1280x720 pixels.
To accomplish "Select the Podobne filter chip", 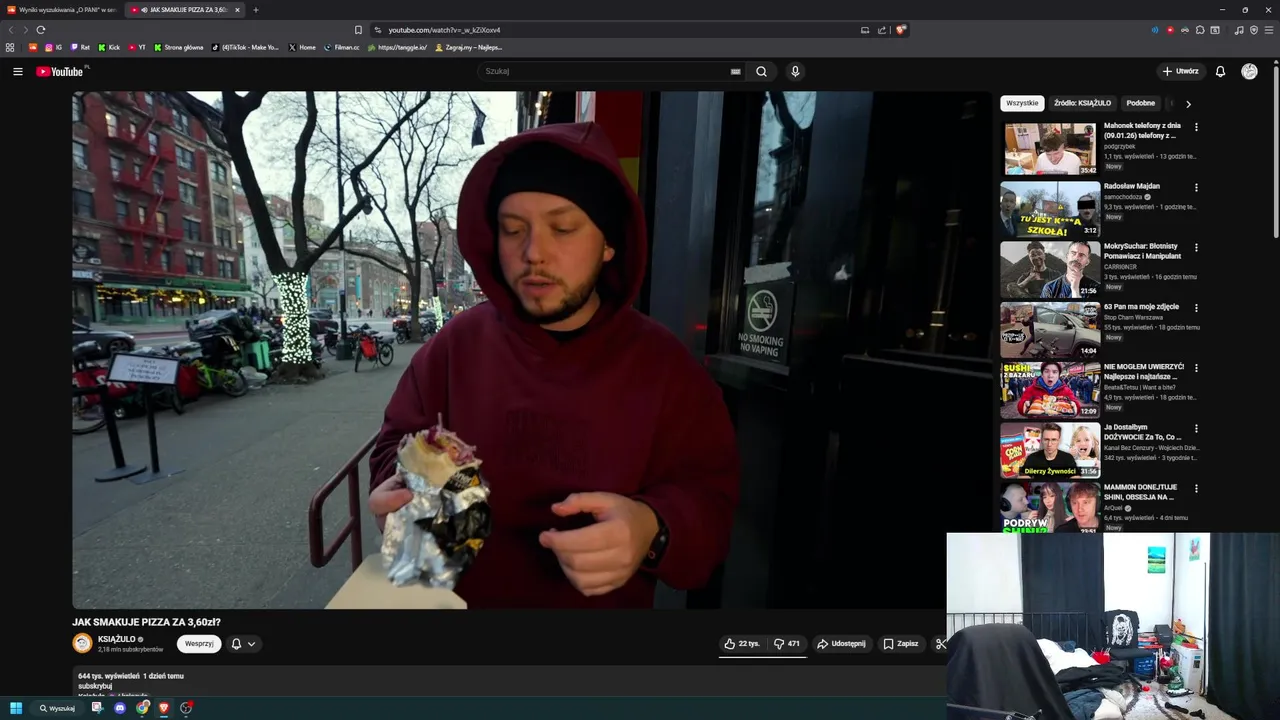I will tap(1140, 103).
